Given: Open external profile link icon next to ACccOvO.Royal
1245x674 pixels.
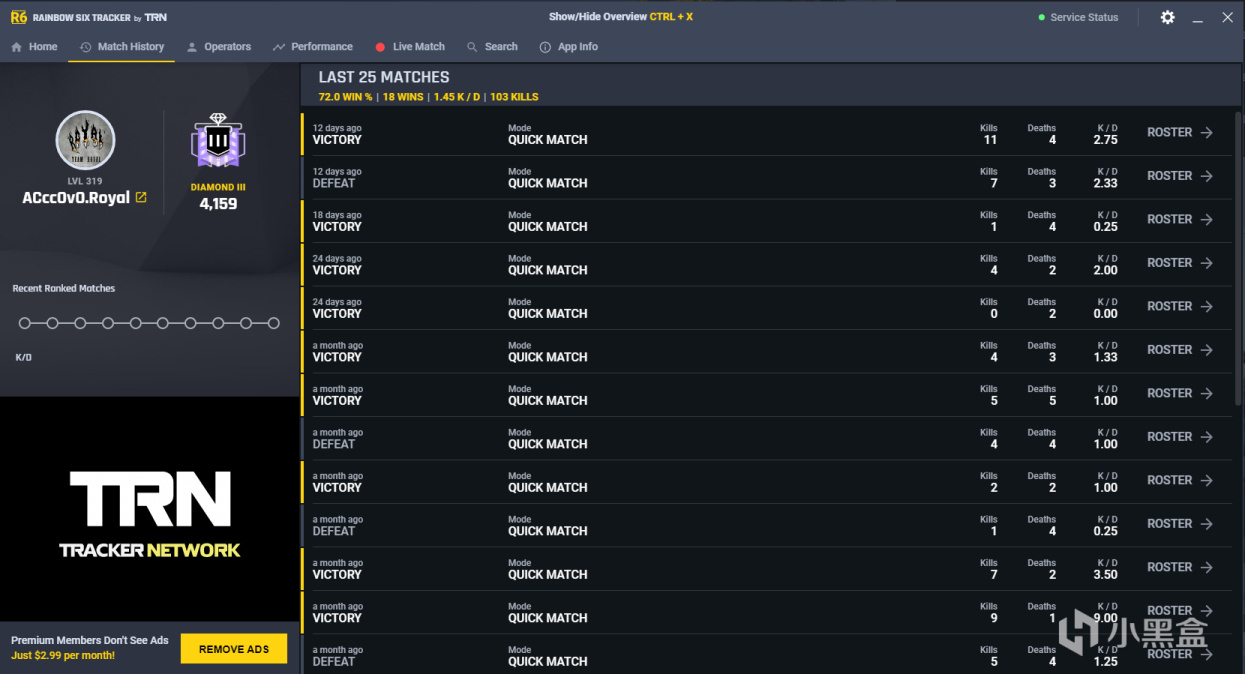Looking at the screenshot, I should point(141,197).
